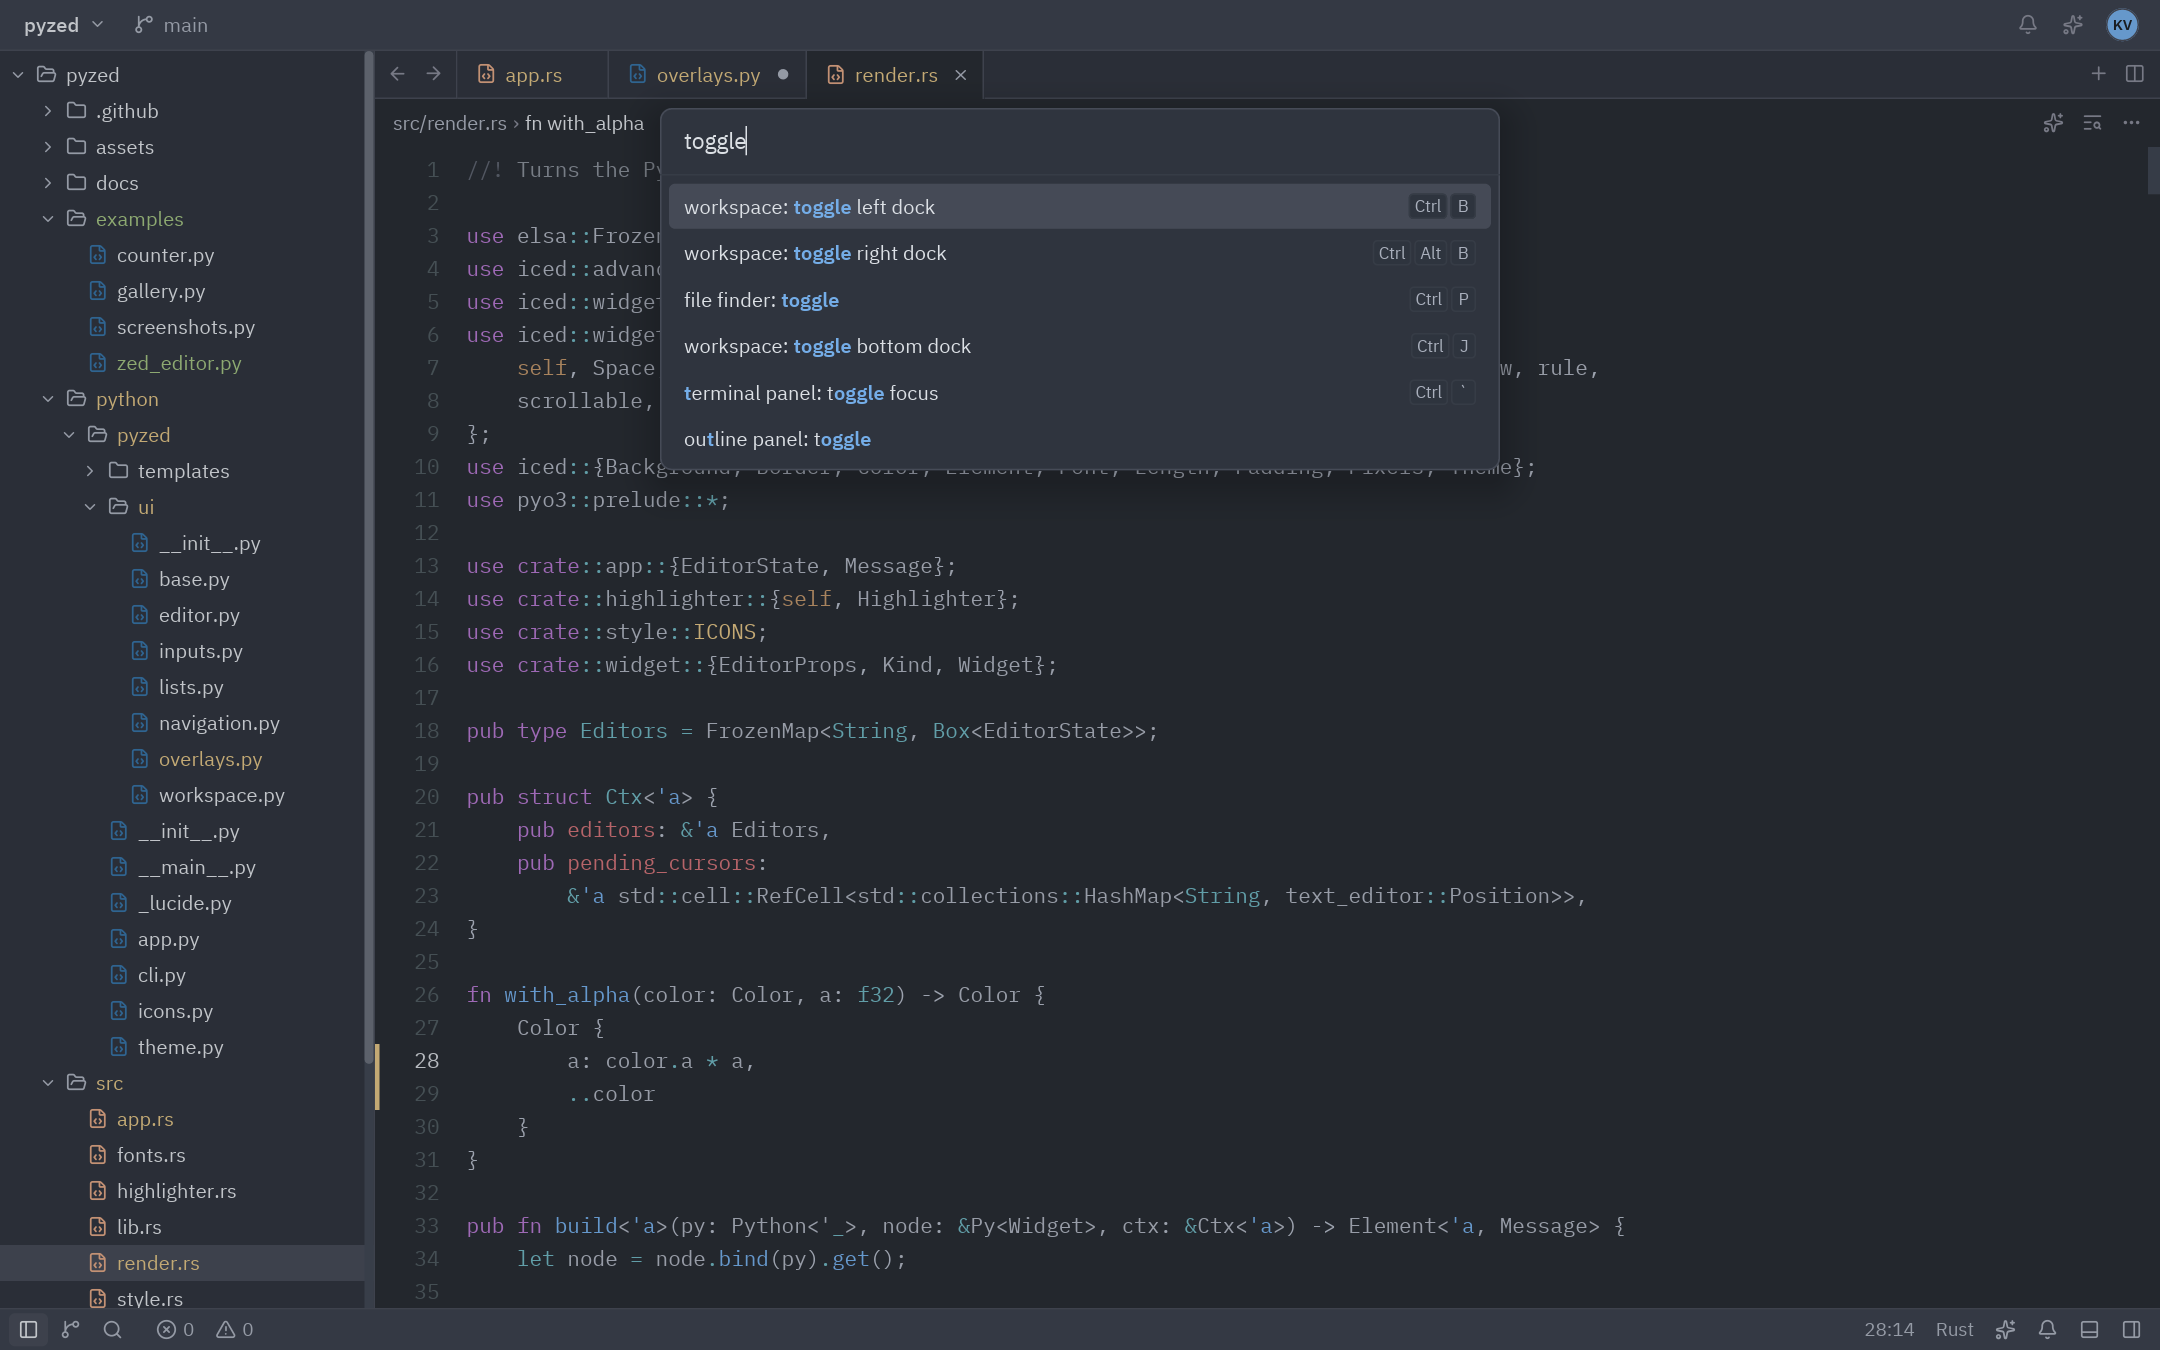
Task: Go forward with the right arrow
Action: (433, 74)
